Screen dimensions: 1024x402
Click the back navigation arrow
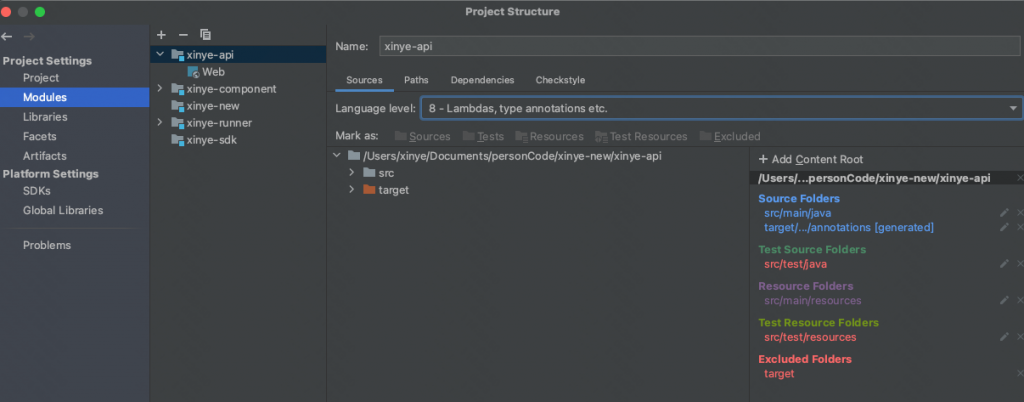(x=8, y=37)
